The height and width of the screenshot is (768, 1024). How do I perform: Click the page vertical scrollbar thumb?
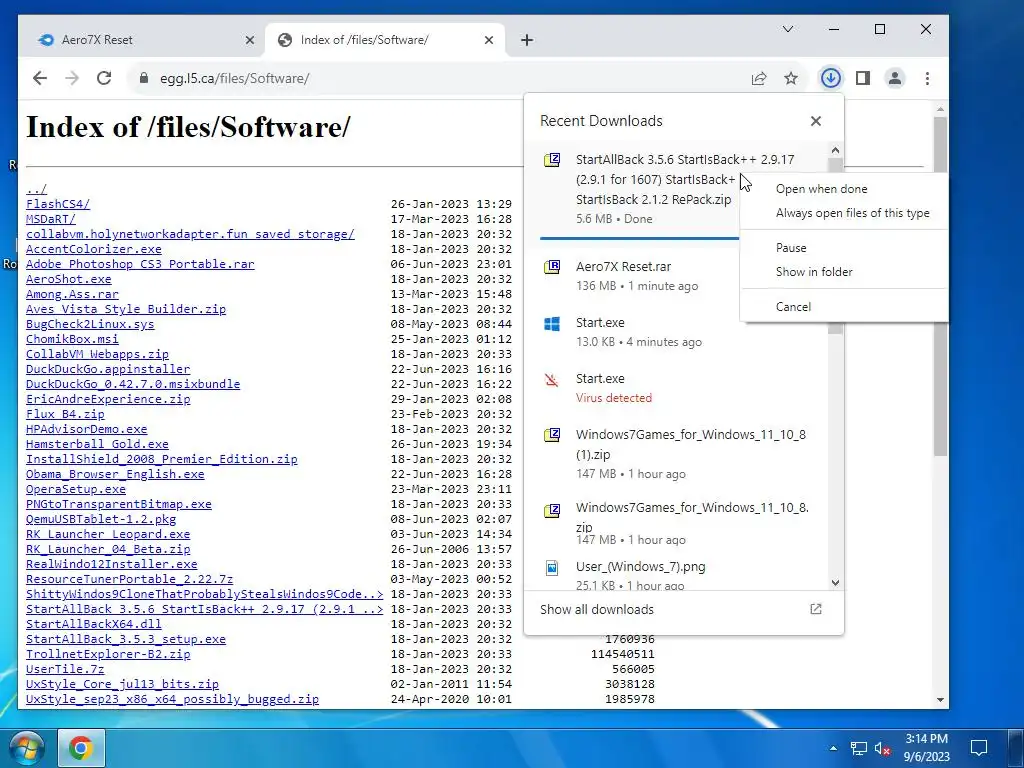coord(940,287)
